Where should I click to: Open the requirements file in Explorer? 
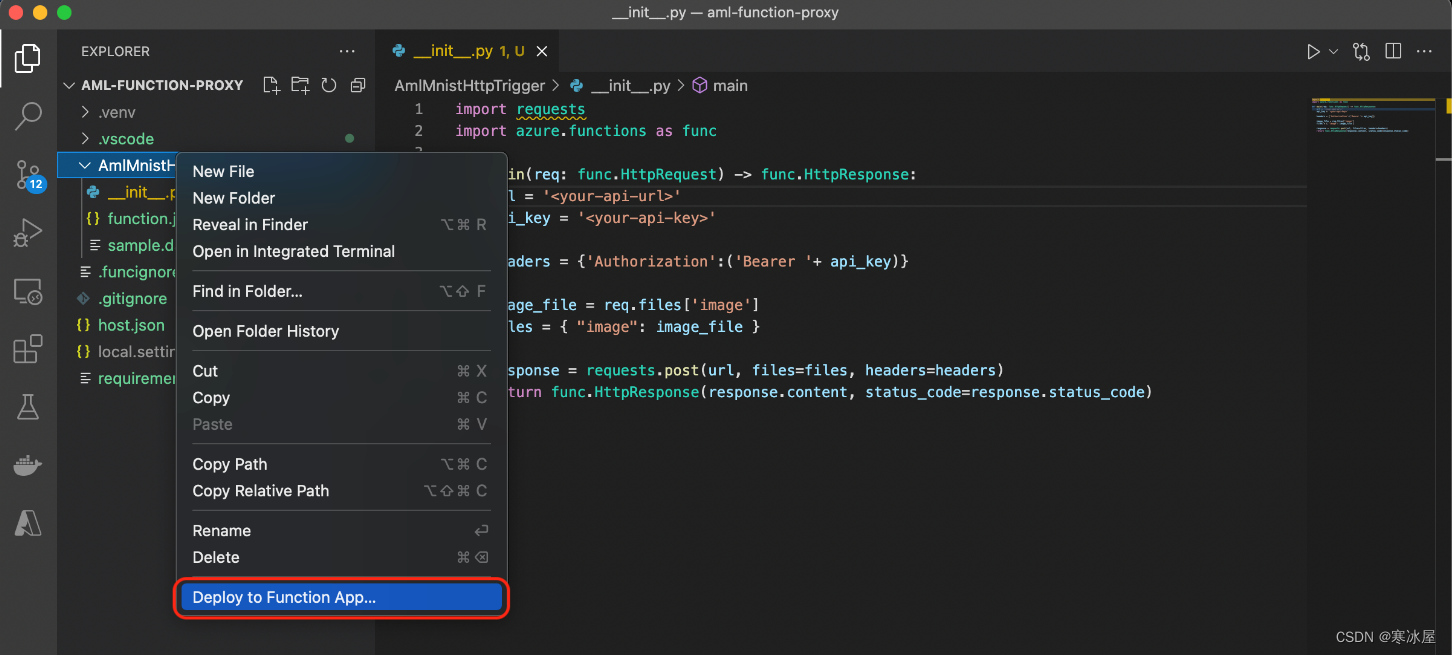click(127, 378)
